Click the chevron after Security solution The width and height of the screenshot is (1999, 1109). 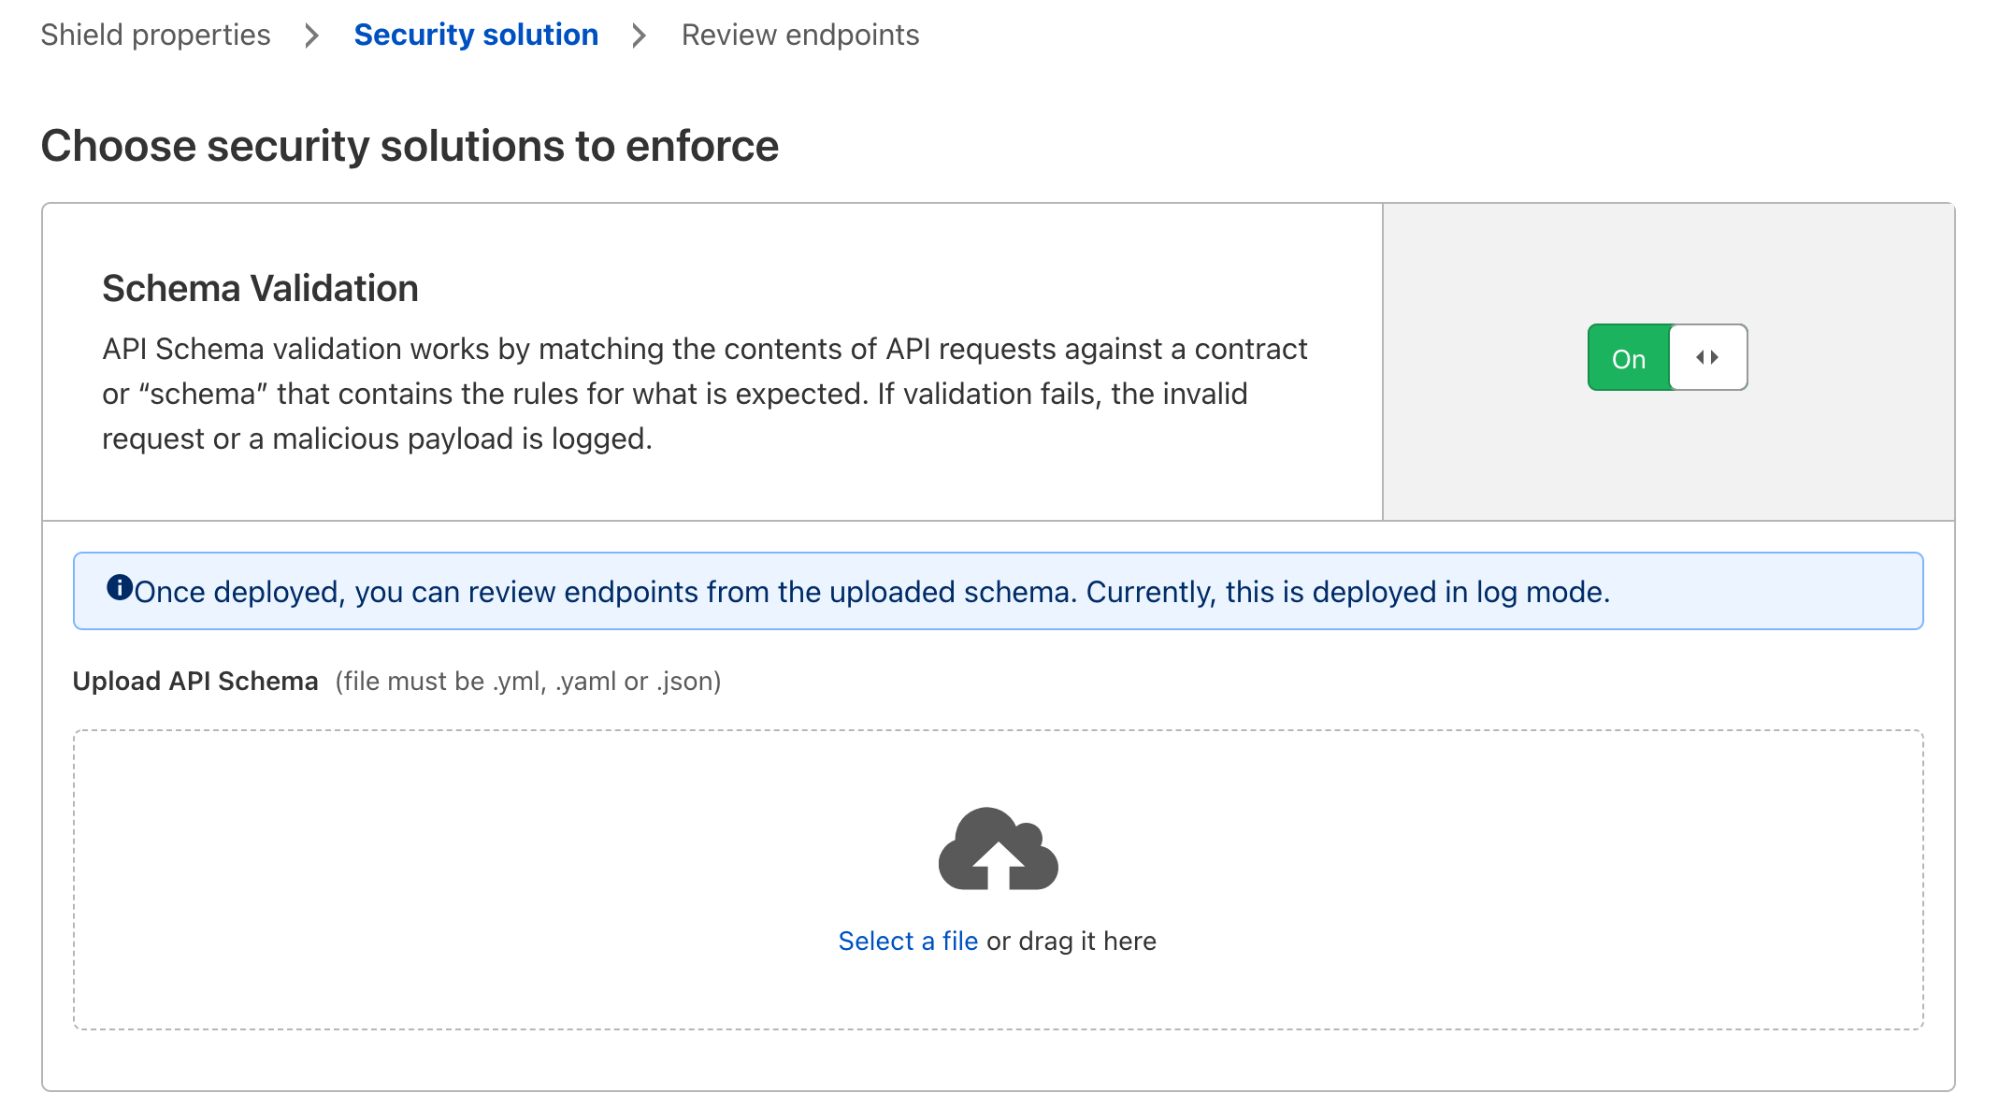pos(637,35)
